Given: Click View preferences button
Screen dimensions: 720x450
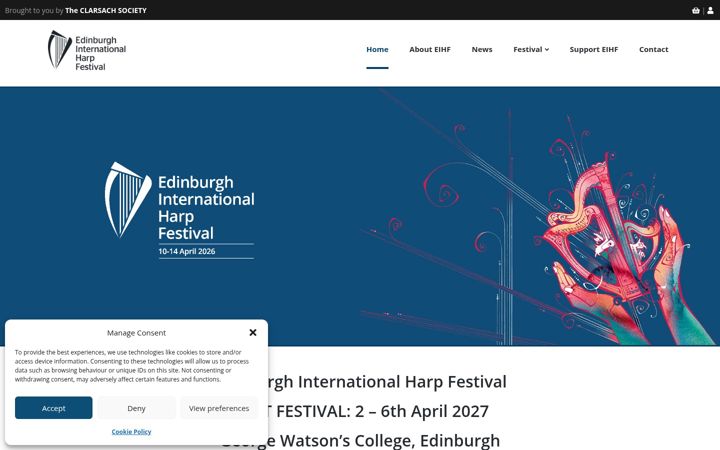Looking at the screenshot, I should coord(219,408).
